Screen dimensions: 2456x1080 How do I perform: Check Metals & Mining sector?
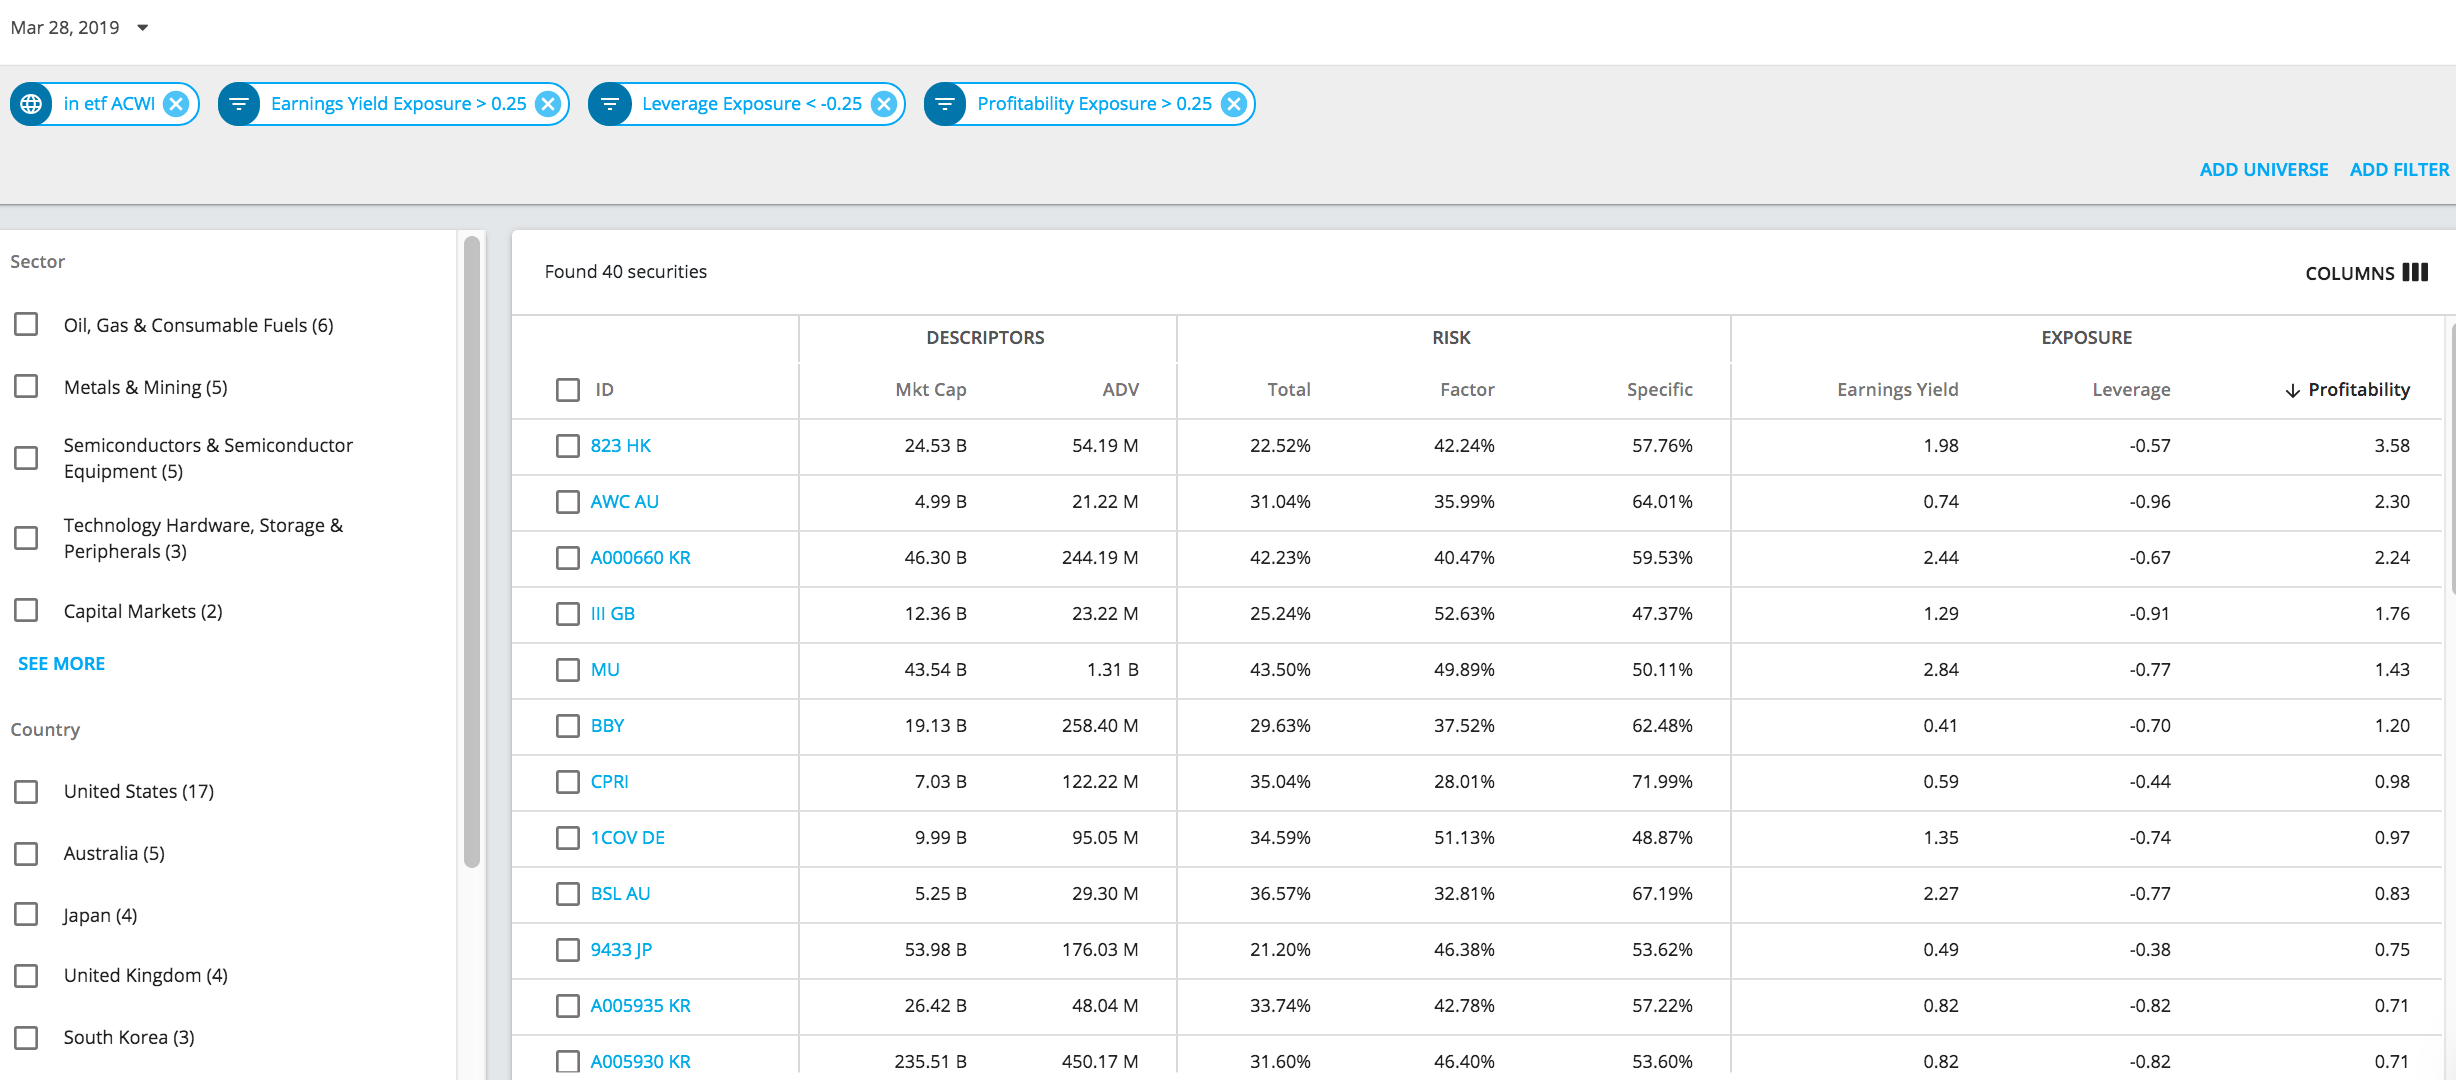26,386
